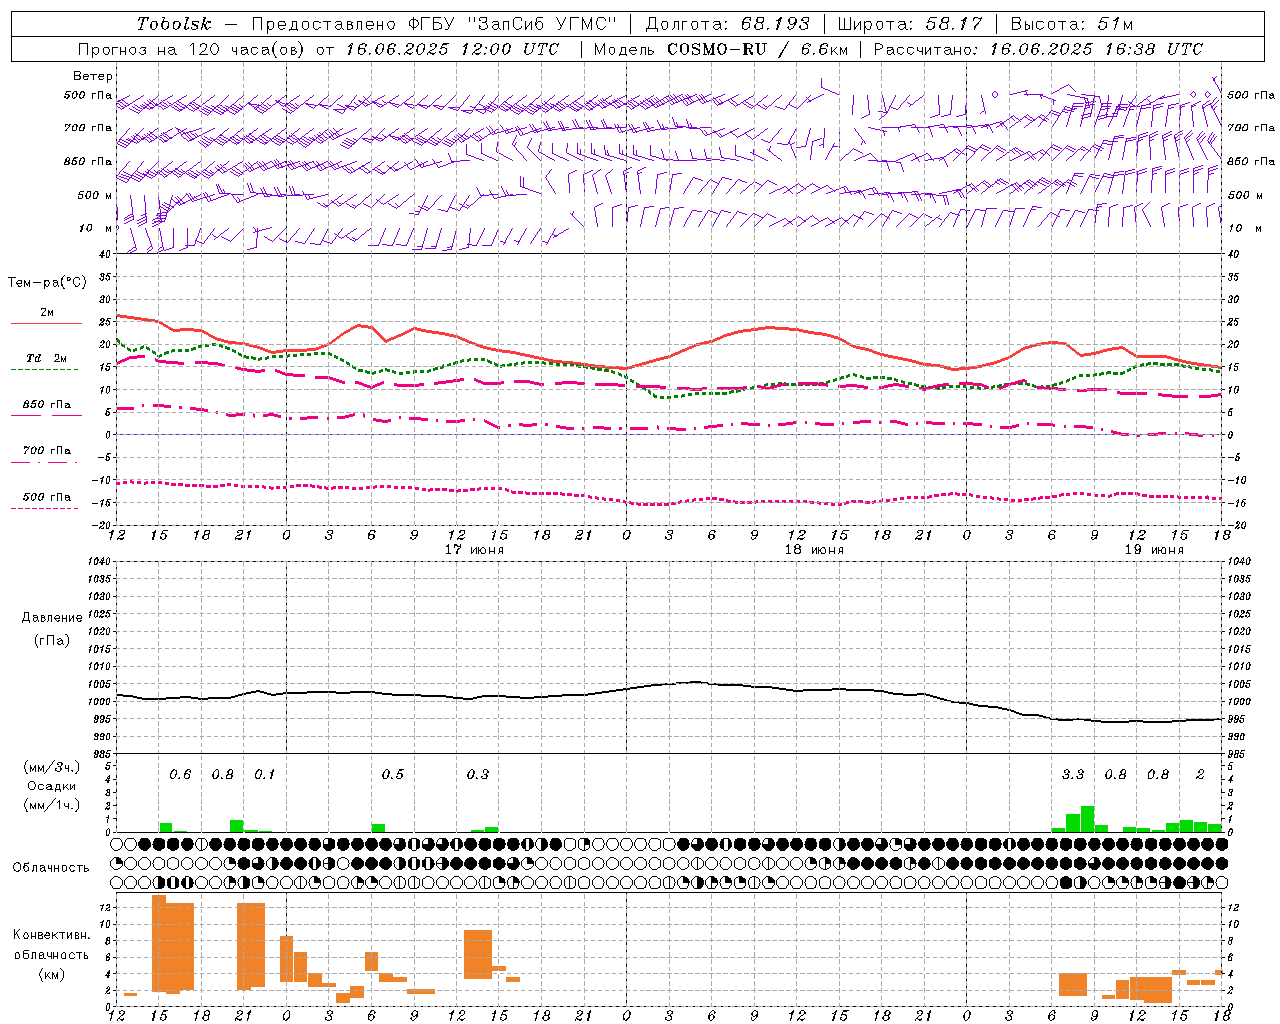Image resolution: width=1280 pixels, height=1024 pixels.
Task: Click the '18 июня' date label
Action: [x=814, y=550]
